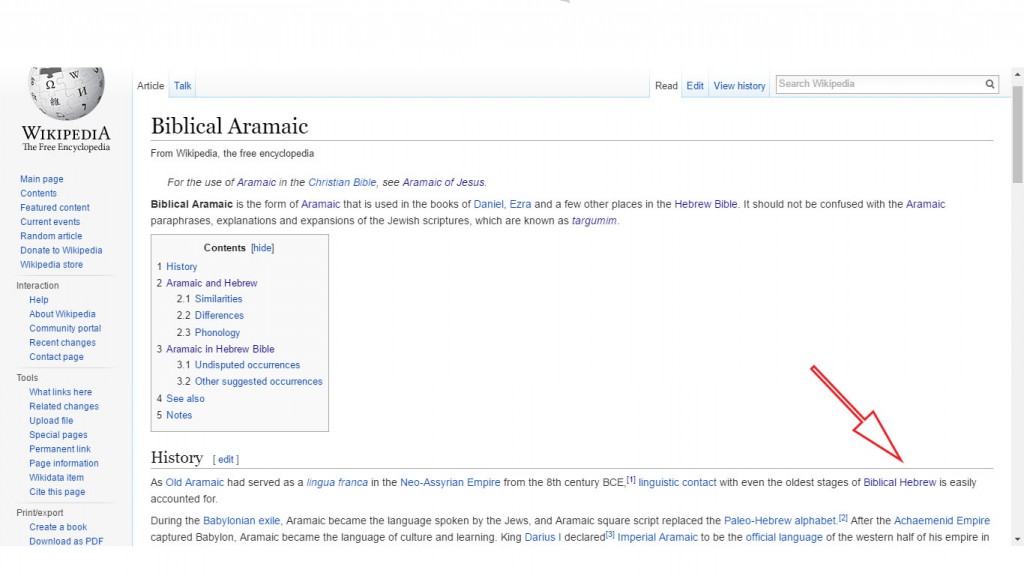Click the scrollbar down arrow
Viewport: 1024px width, 576px height.
1017,539
